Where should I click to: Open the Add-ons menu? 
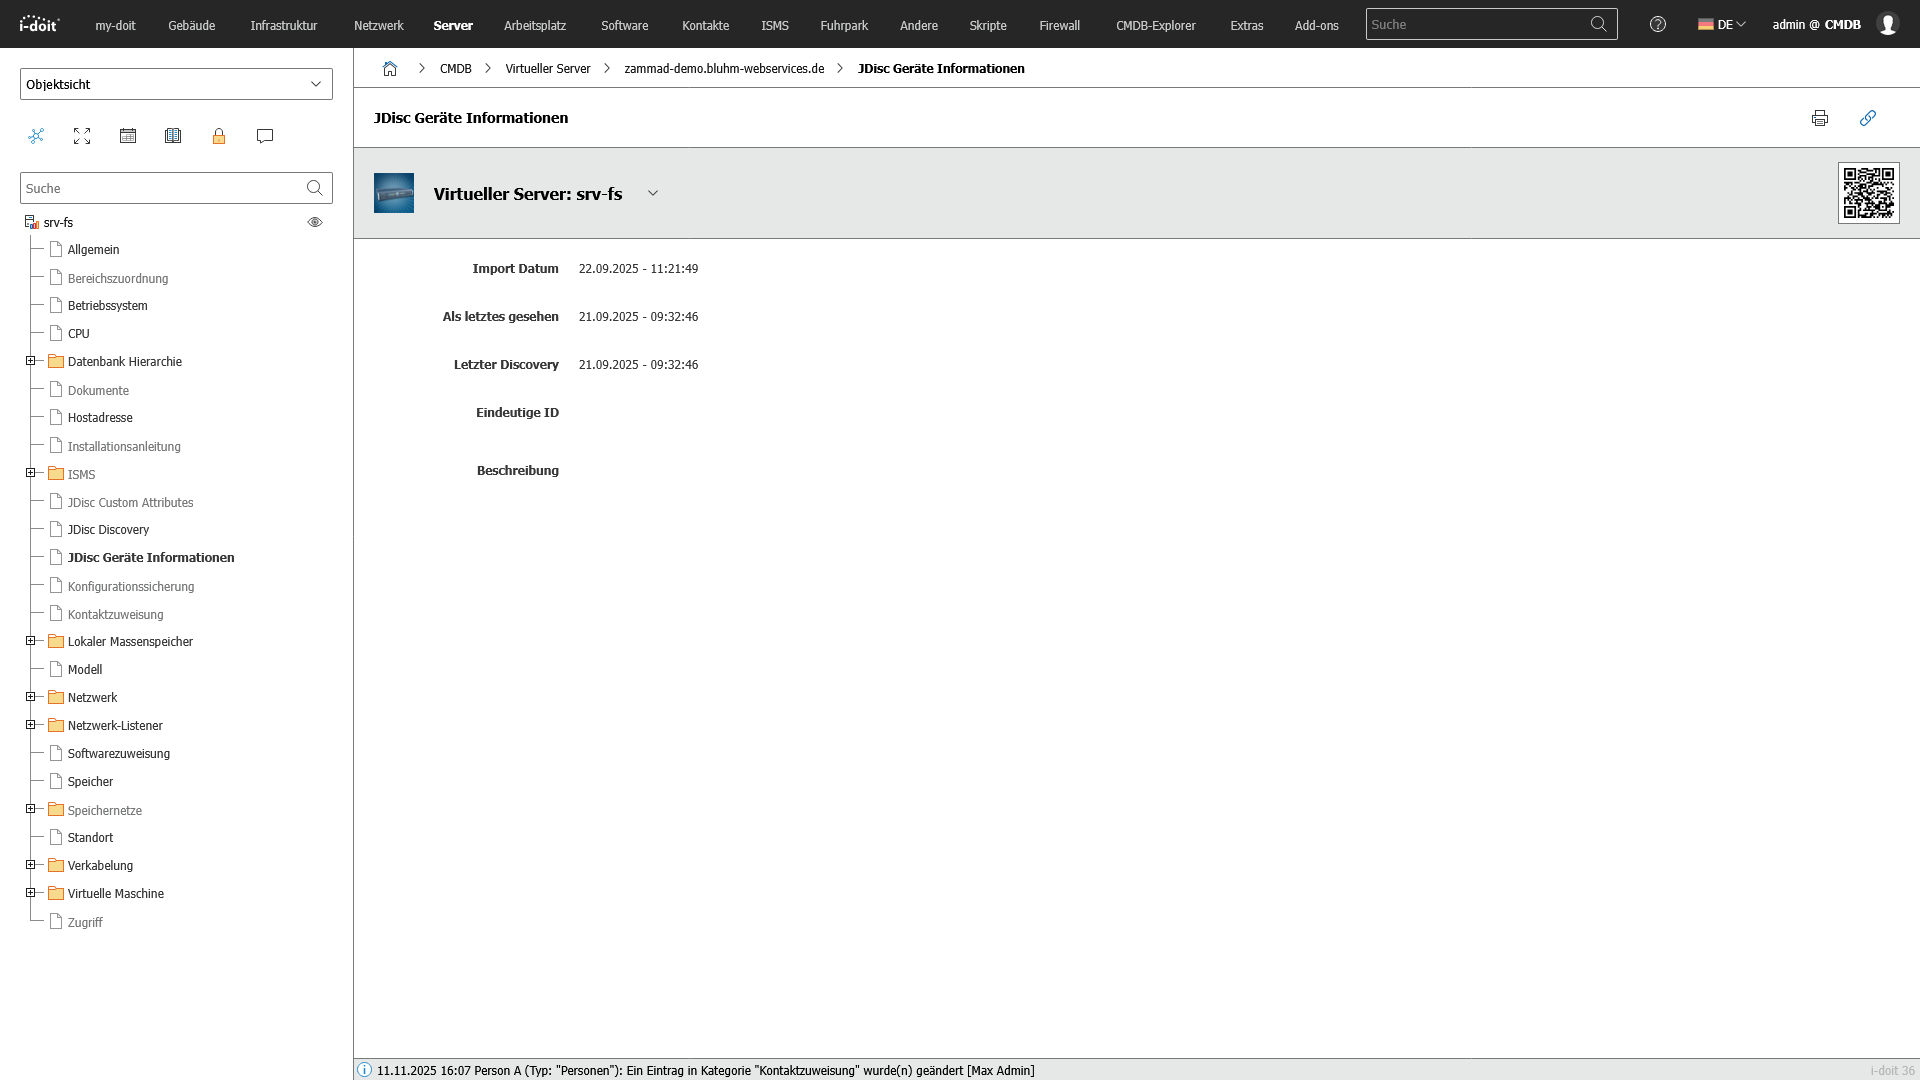[1316, 25]
